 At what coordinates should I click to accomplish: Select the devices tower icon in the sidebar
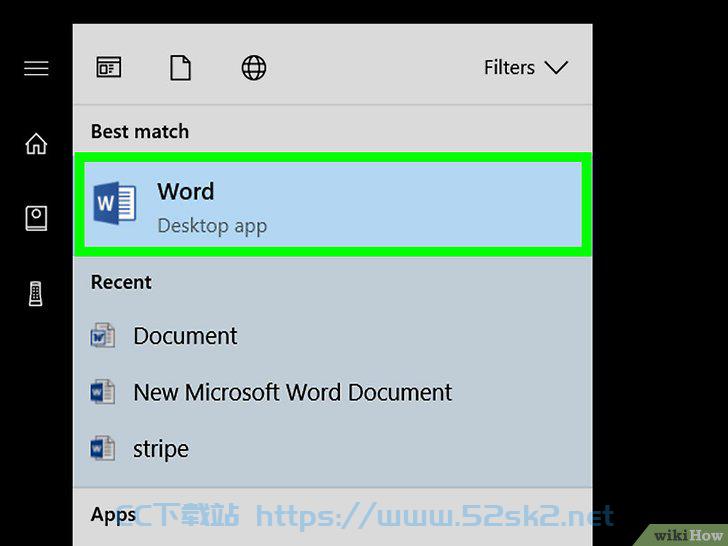pyautogui.click(x=36, y=293)
